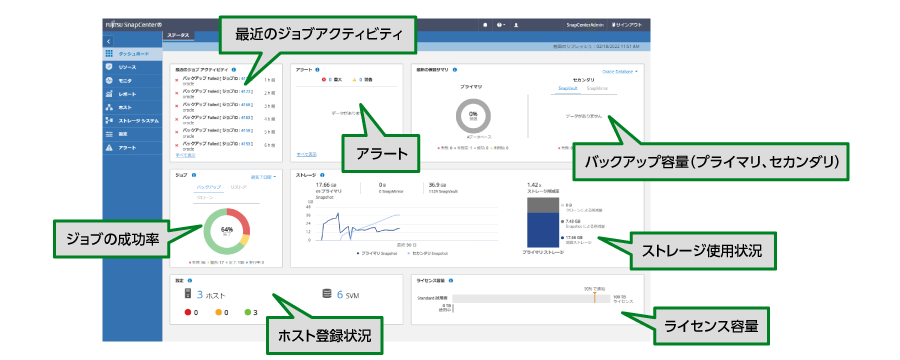
Task: Click the サインアウト link
Action: click(x=629, y=25)
